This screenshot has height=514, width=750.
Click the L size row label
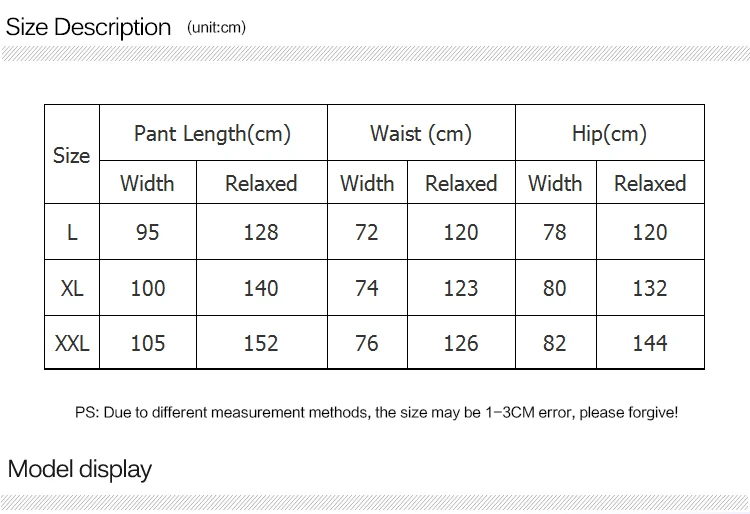pyautogui.click(x=72, y=232)
